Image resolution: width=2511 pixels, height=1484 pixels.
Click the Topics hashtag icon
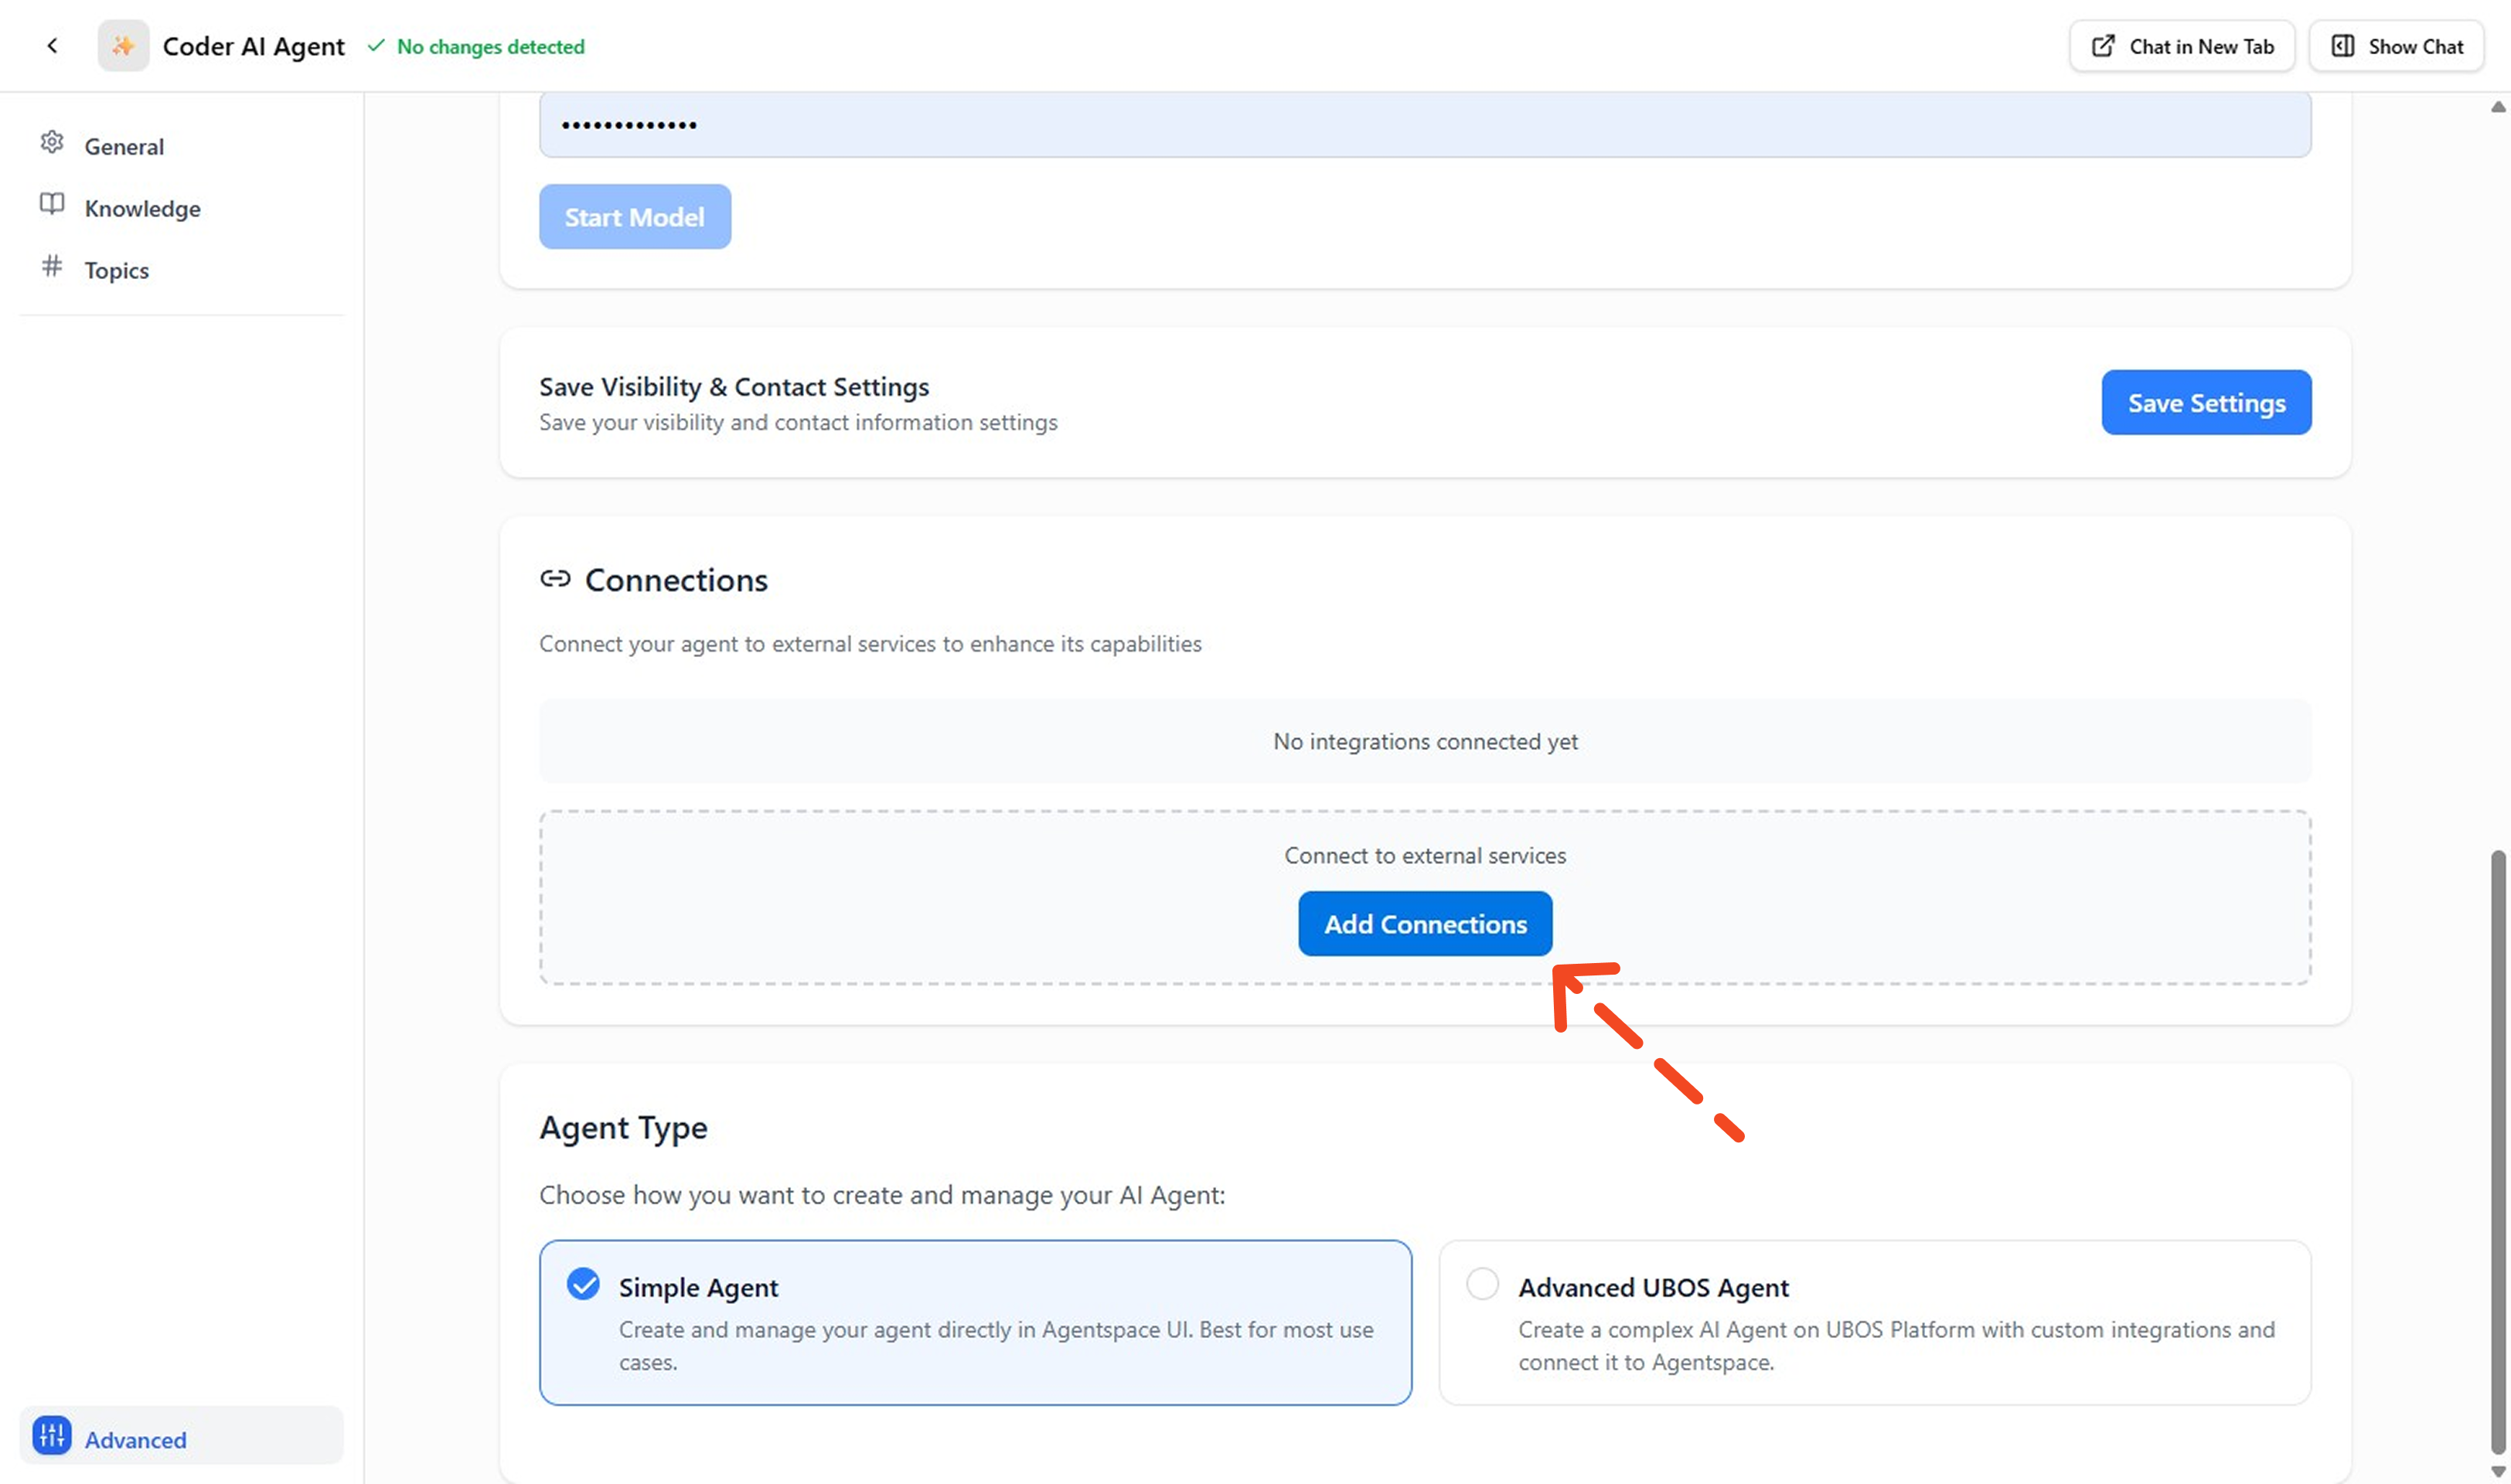point(52,268)
